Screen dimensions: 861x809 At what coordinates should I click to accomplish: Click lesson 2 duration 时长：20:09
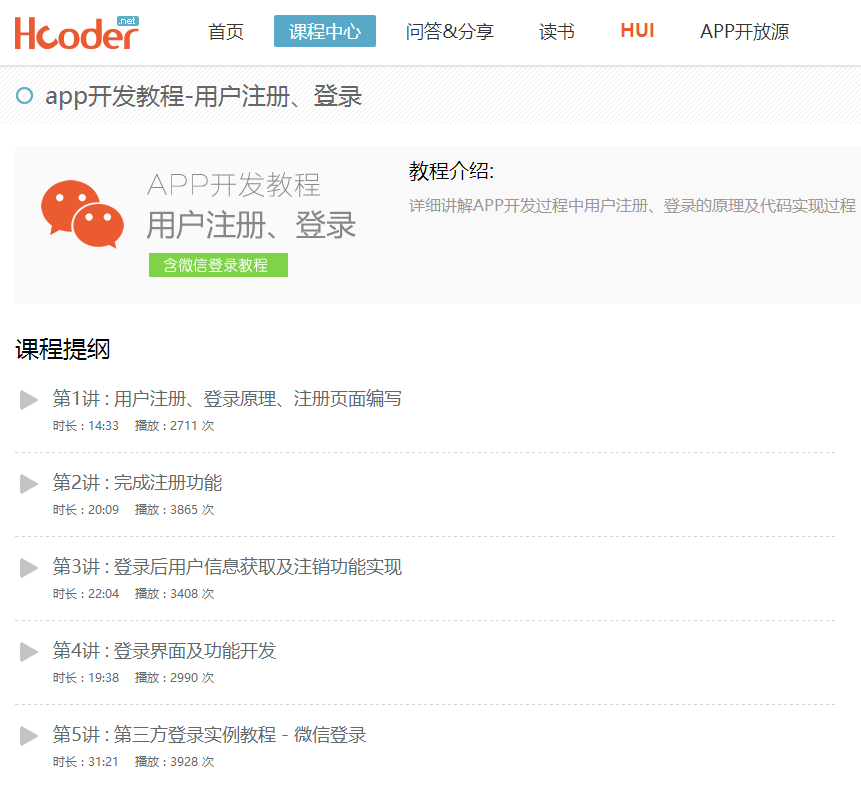click(x=86, y=510)
